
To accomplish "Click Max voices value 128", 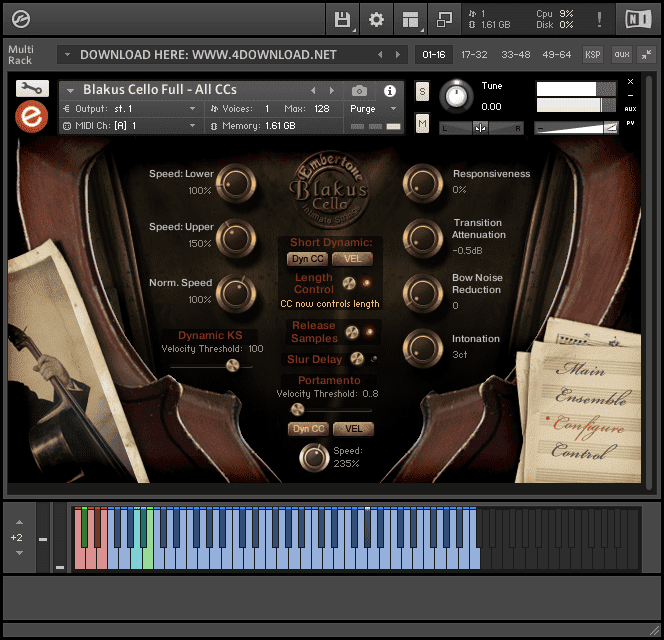I will tap(322, 109).
